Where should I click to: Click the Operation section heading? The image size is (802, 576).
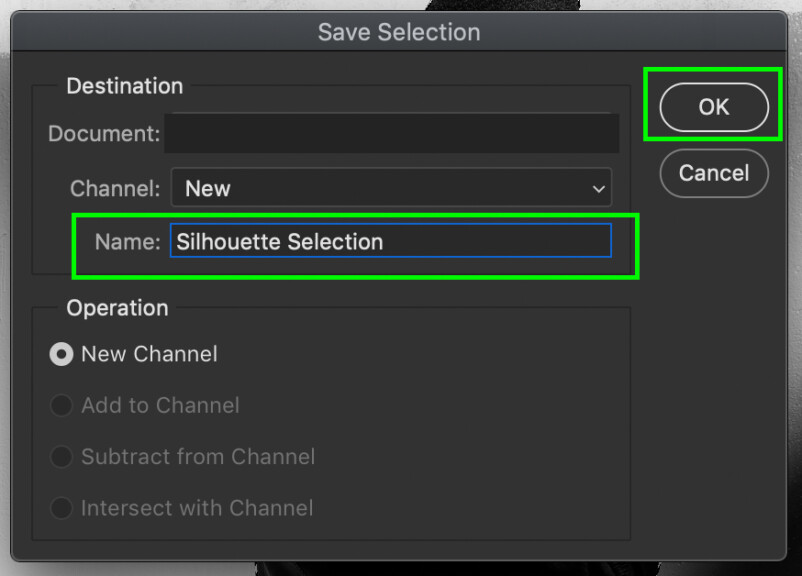pos(117,308)
